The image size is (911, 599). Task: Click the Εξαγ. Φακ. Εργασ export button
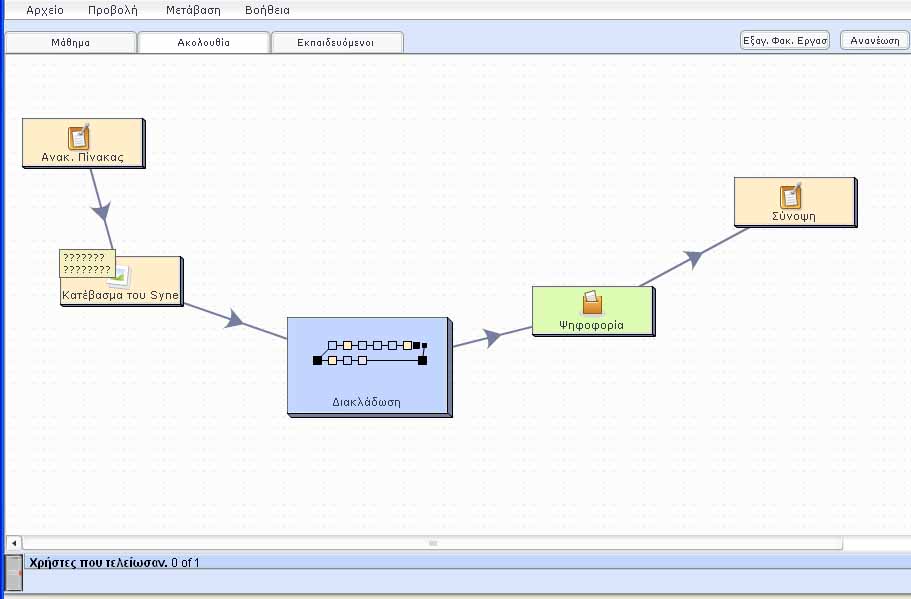(x=784, y=41)
